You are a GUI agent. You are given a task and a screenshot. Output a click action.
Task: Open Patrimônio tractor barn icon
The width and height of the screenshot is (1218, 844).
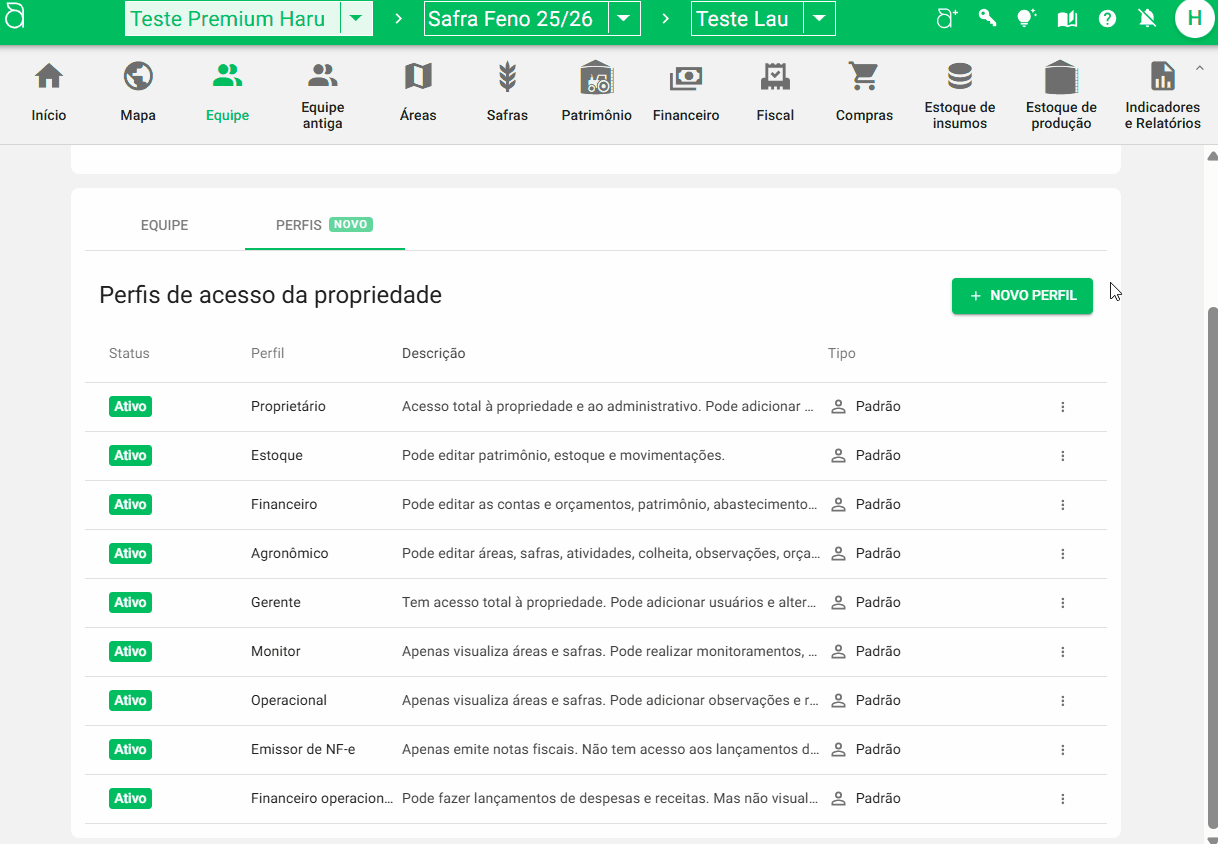pos(596,77)
